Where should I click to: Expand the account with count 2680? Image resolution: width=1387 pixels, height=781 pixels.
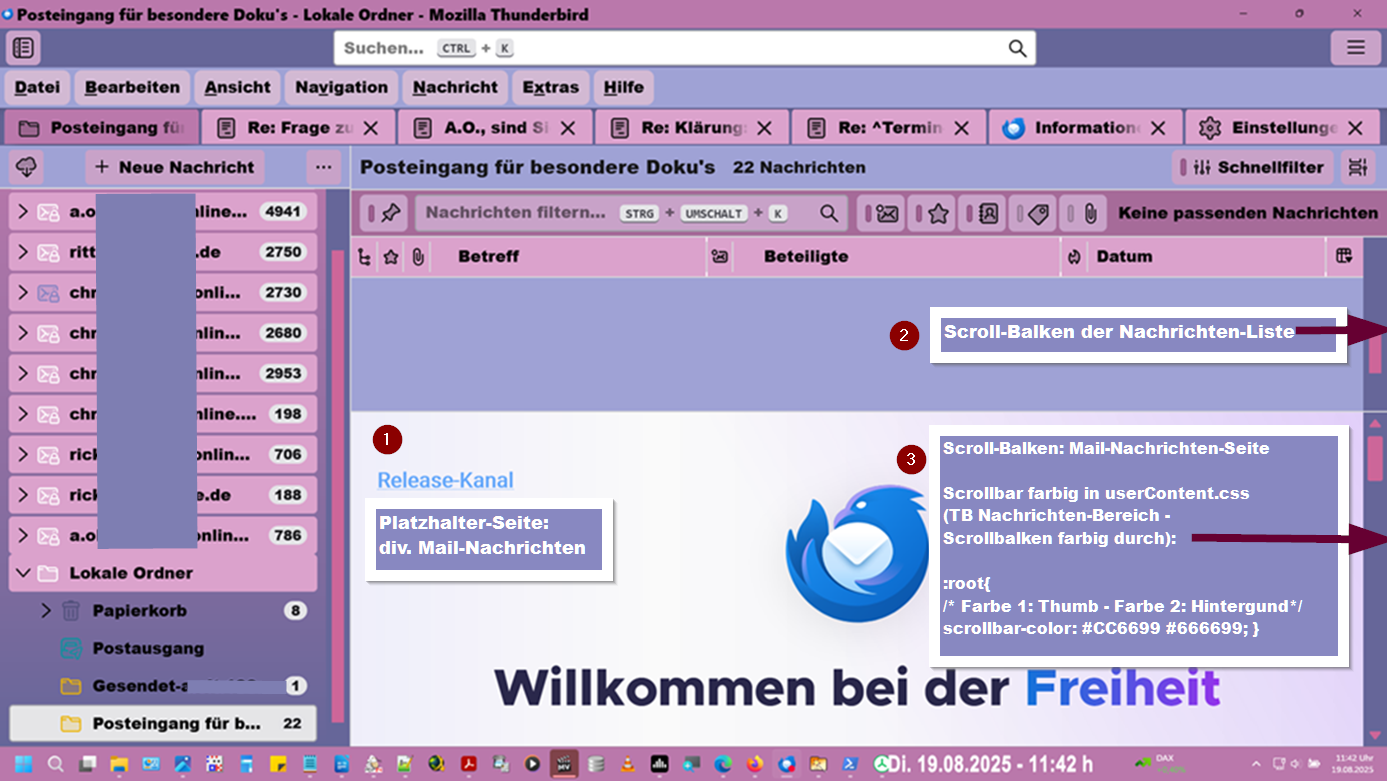22,333
